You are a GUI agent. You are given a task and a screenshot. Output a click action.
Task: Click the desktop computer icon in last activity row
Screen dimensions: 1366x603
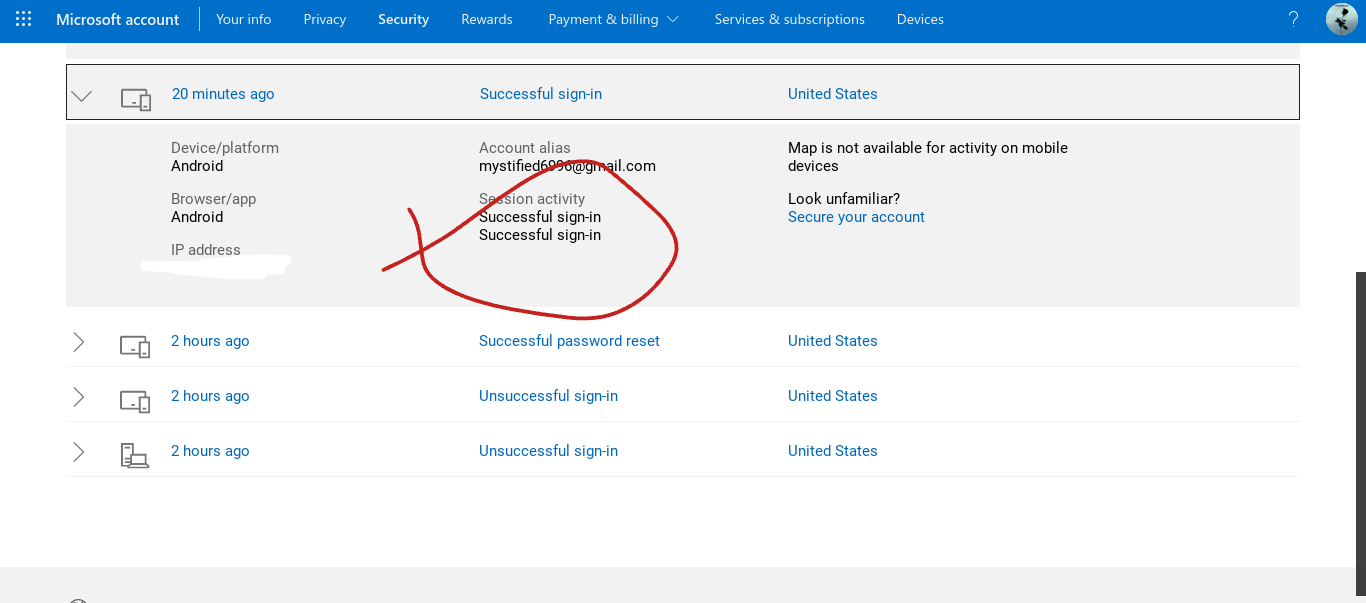135,456
